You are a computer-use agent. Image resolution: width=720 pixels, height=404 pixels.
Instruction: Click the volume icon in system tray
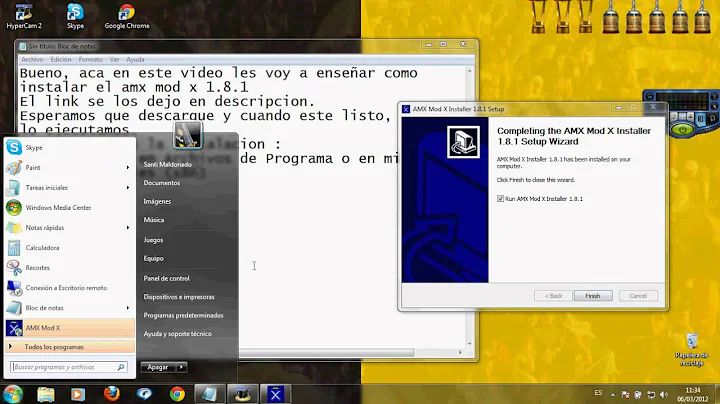[x=664, y=394]
